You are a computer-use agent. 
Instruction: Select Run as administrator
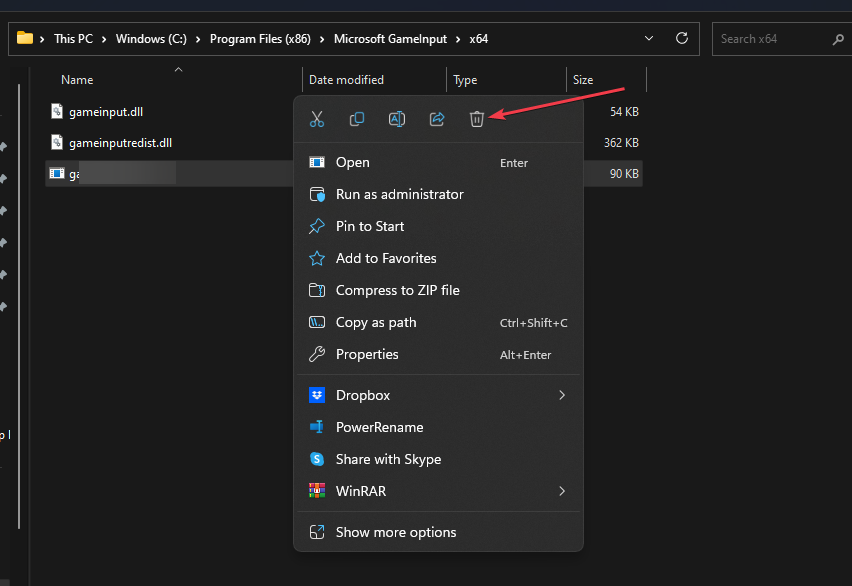438,194
